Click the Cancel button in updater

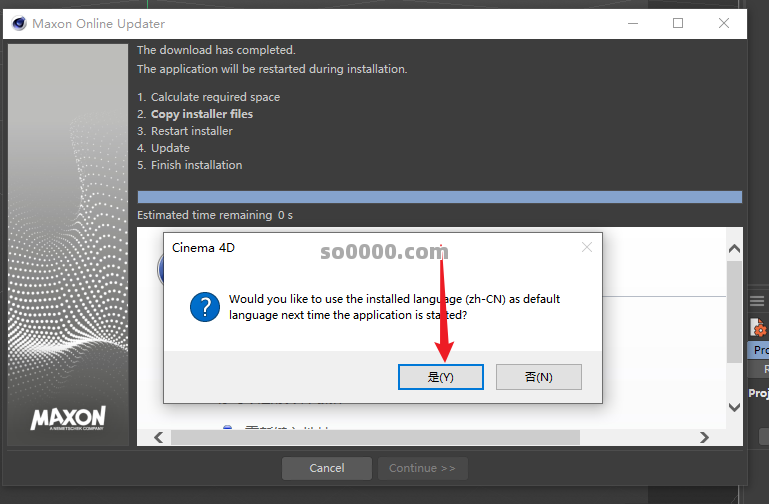click(326, 468)
